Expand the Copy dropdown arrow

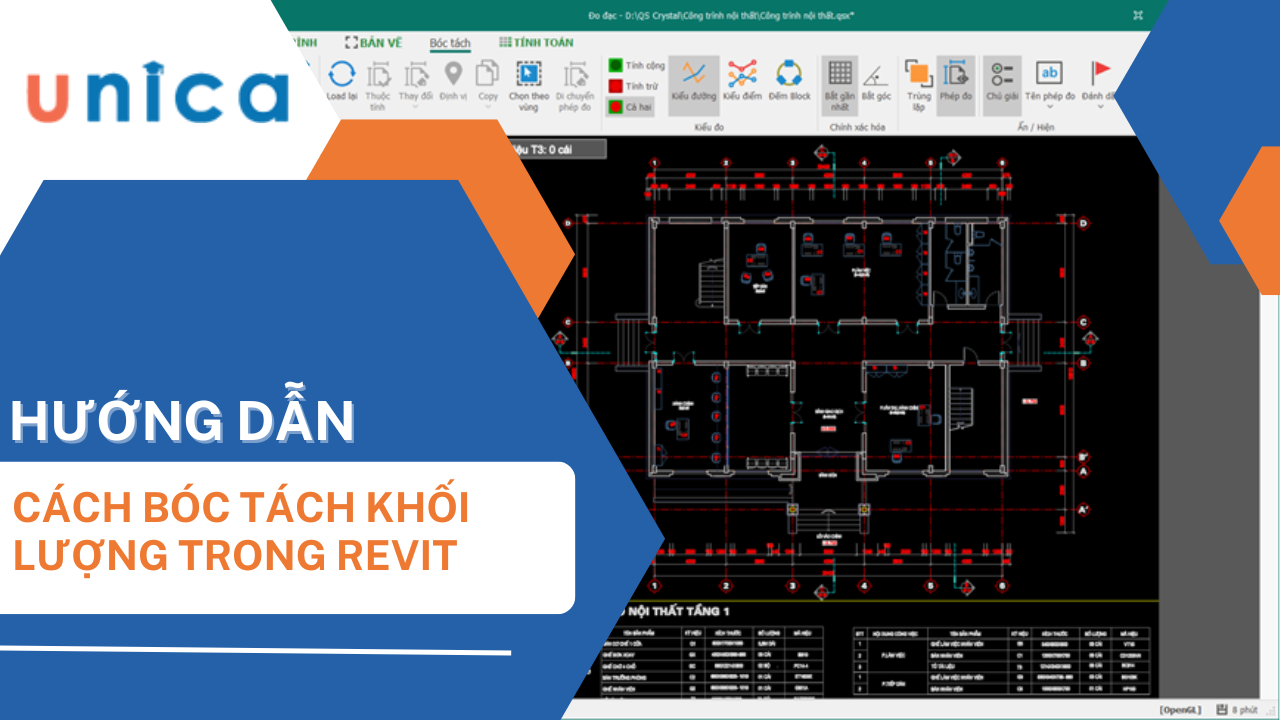click(x=487, y=106)
